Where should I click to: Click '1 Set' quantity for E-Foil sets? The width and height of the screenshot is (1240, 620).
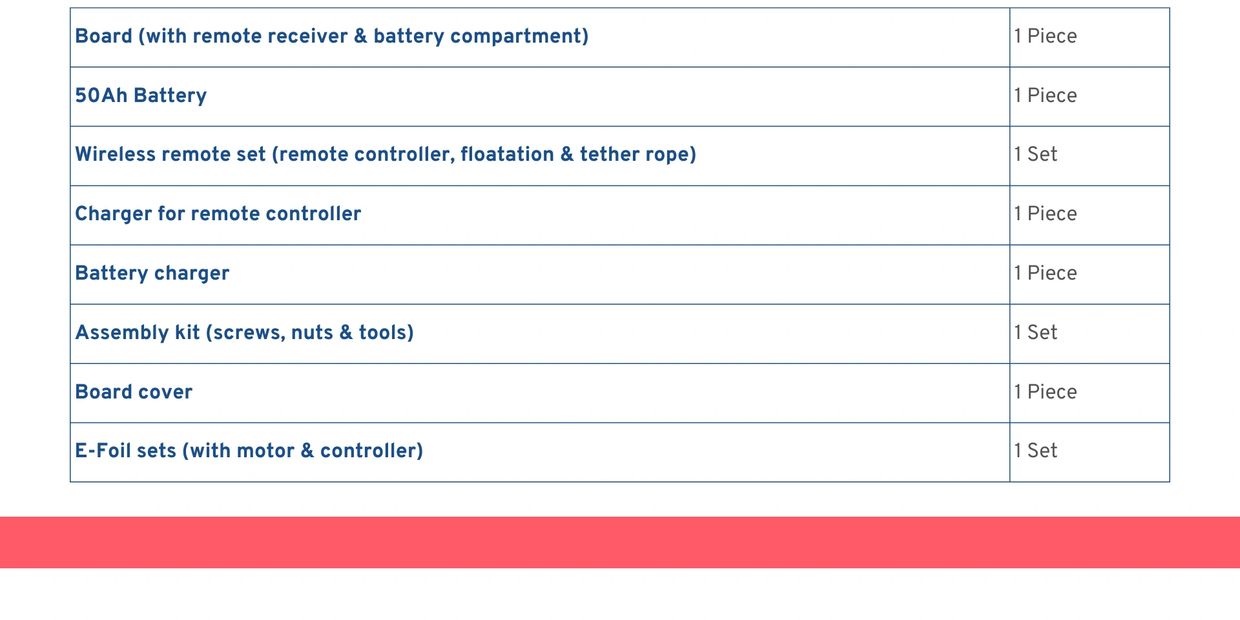[x=1035, y=451]
